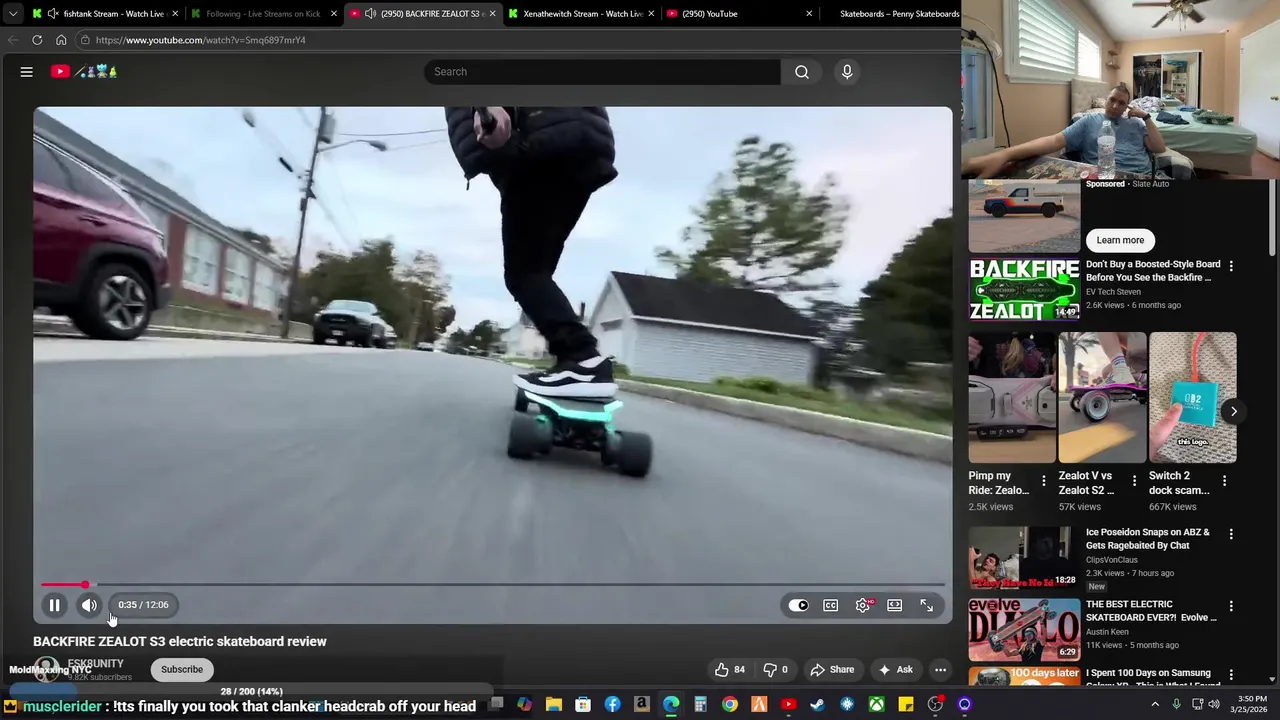Launch Steam from taskbar
Image resolution: width=1280 pixels, height=720 pixels.
tap(818, 705)
